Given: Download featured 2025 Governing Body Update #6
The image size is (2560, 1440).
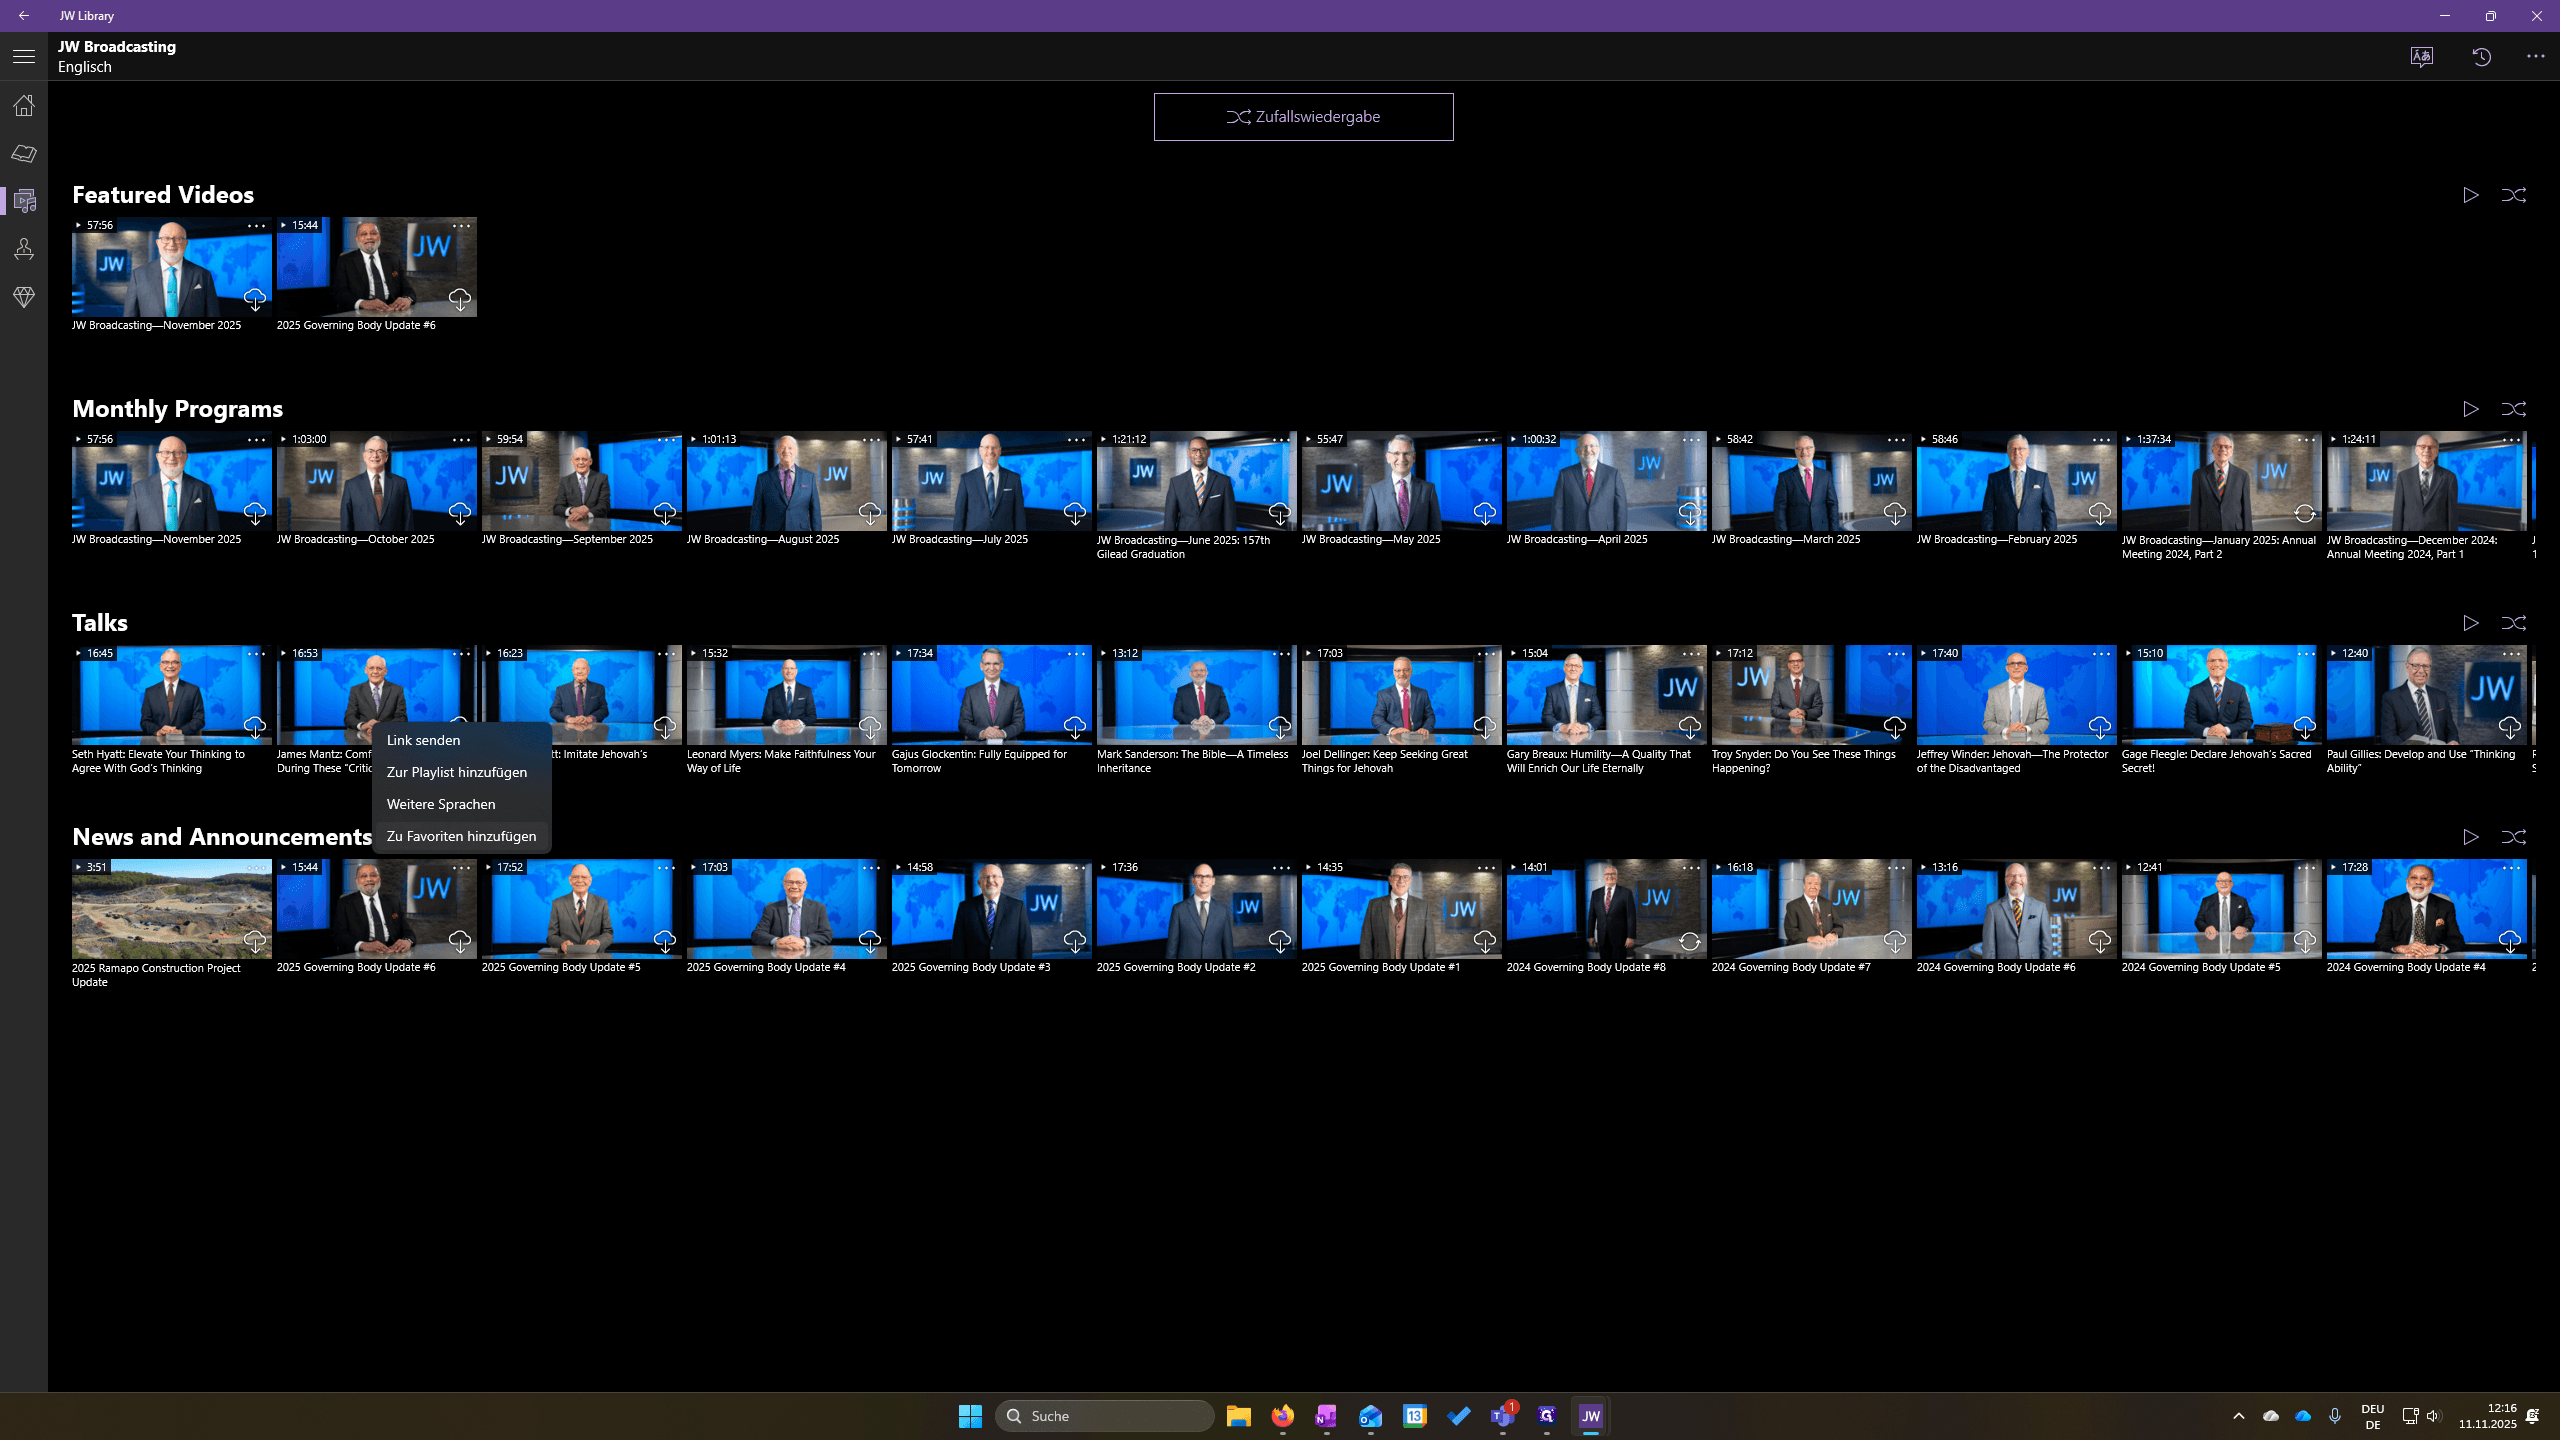Looking at the screenshot, I should coord(460,299).
